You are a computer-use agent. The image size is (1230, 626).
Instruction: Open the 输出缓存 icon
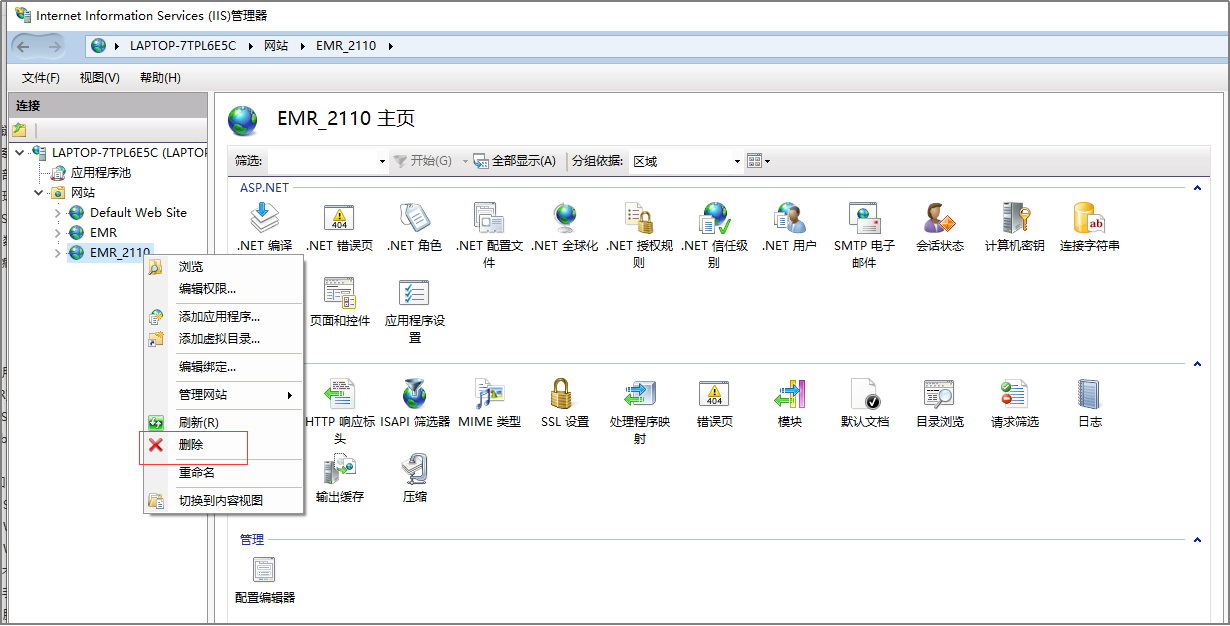click(x=339, y=468)
